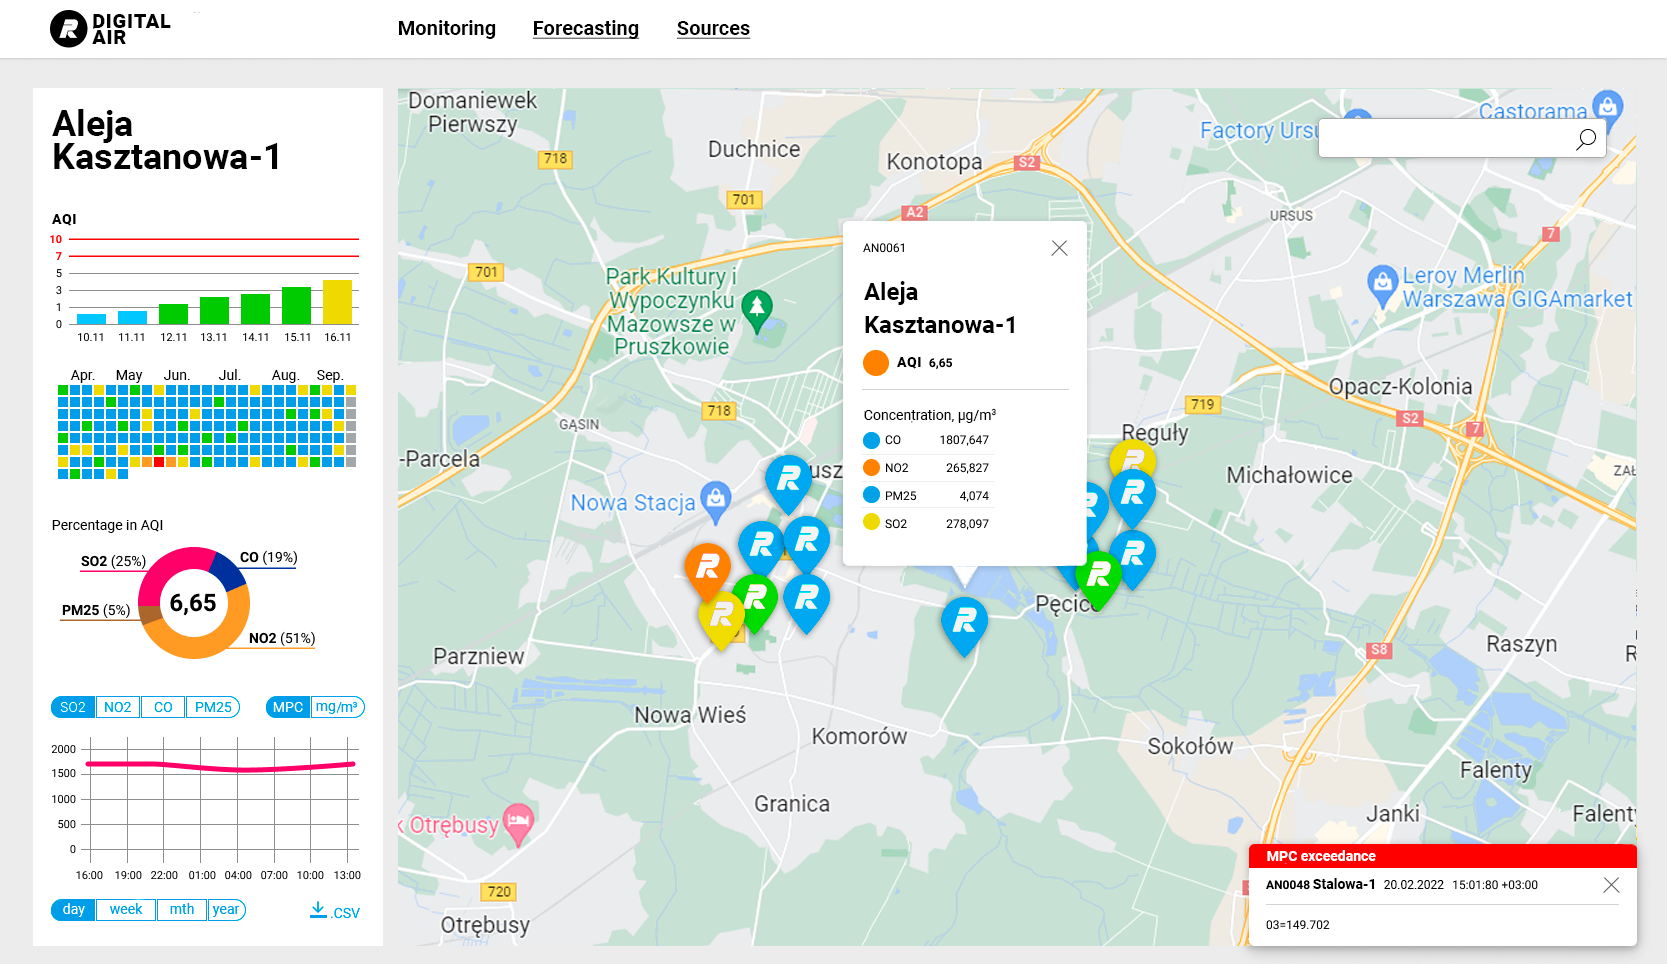This screenshot has height=964, width=1667.
Task: Enable the PM25 pollutant filter
Action: coord(213,707)
